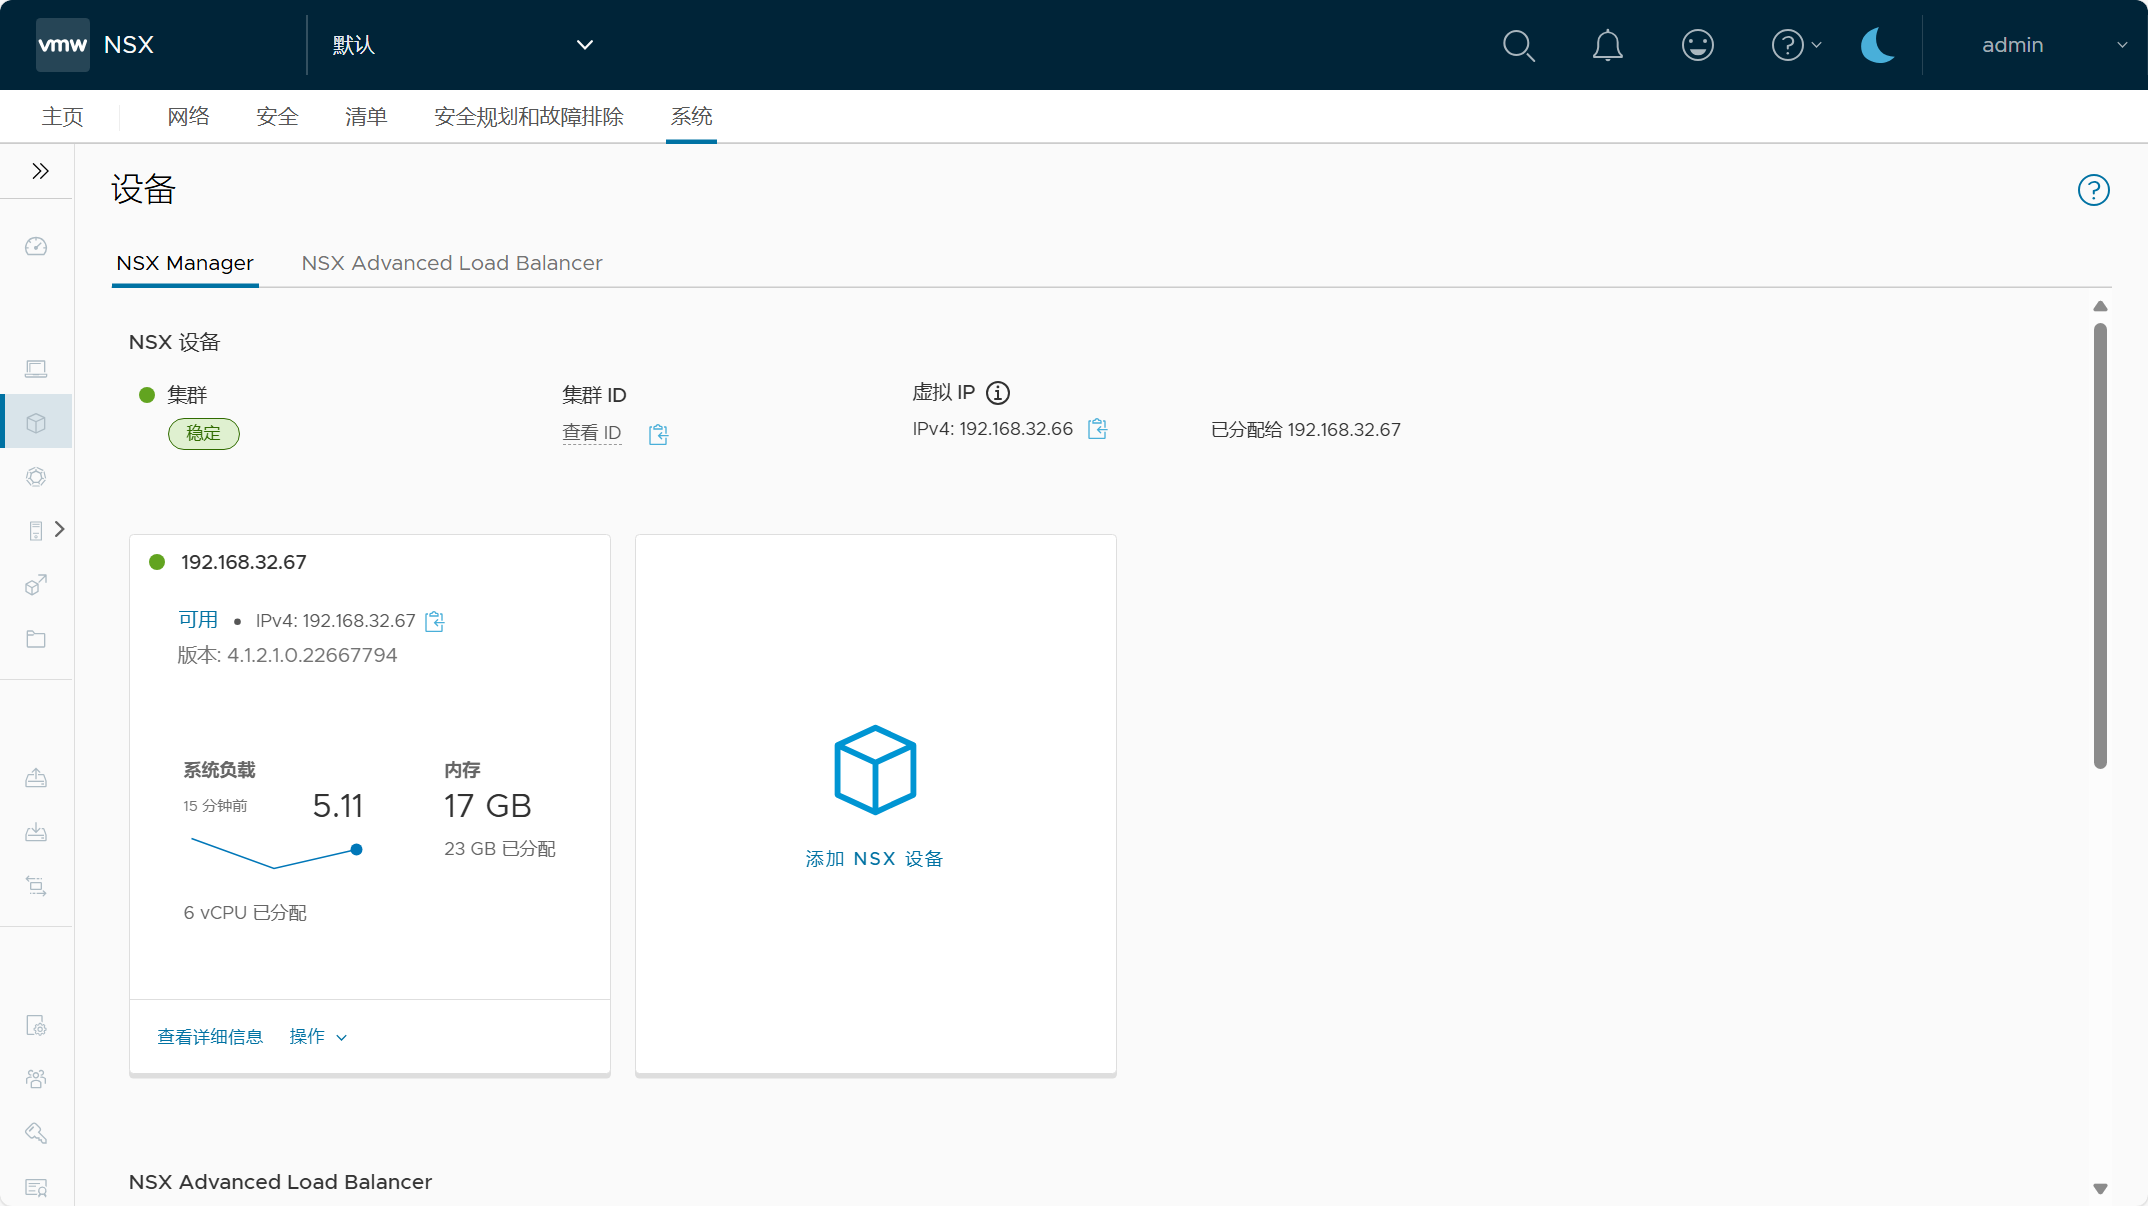Open the 默认 project selector dropdown
The image size is (2148, 1206).
tap(463, 45)
